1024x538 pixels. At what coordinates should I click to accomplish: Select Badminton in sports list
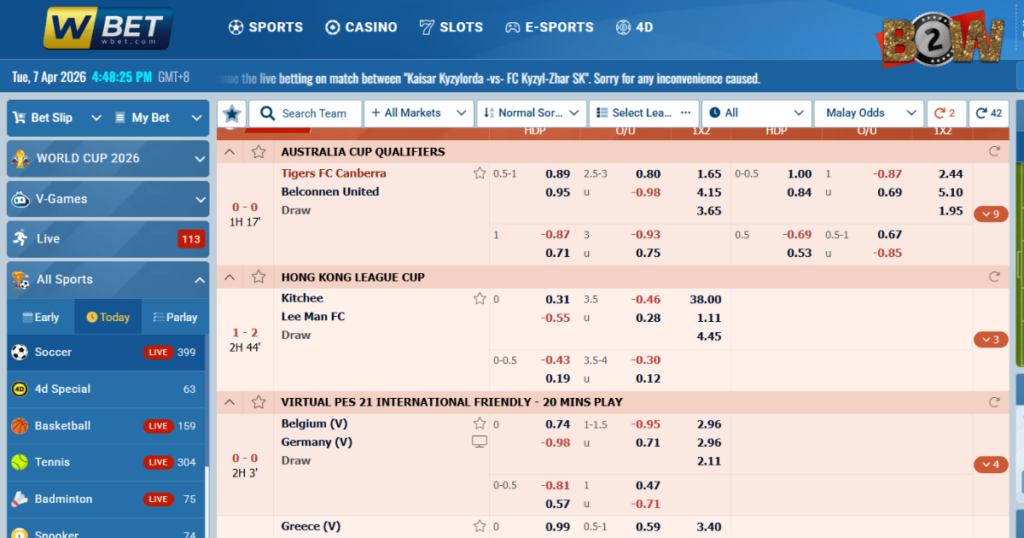(x=106, y=499)
